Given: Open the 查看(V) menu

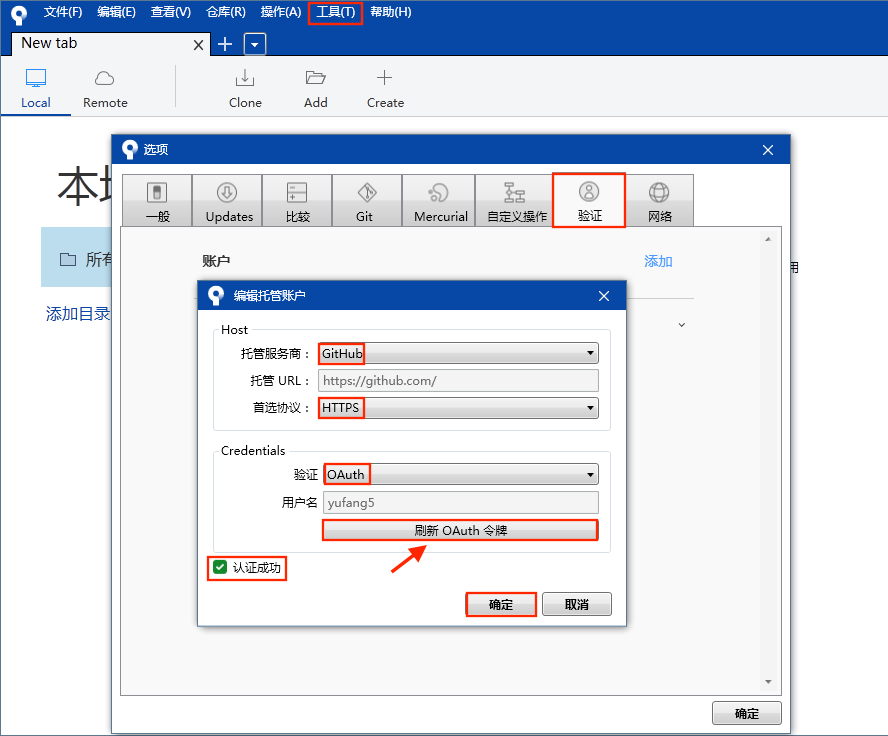Looking at the screenshot, I should point(170,12).
